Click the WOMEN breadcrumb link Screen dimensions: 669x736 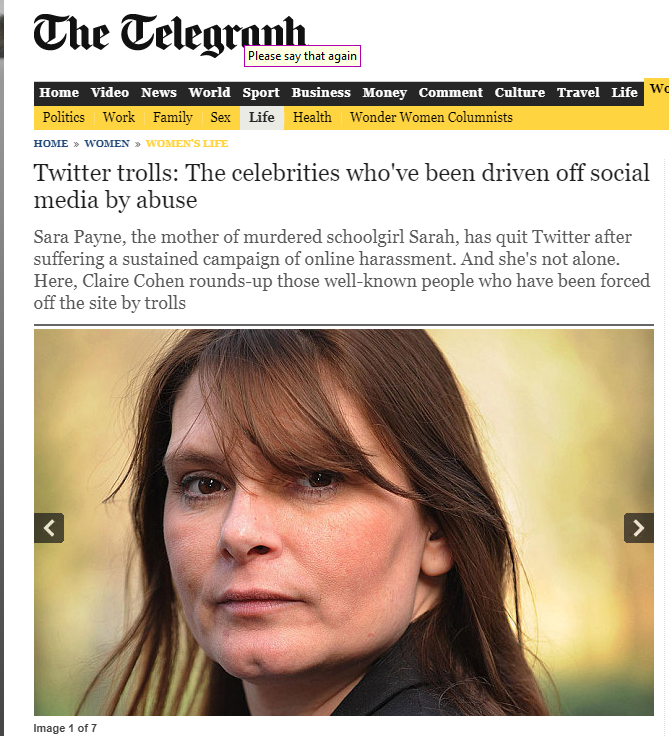[x=107, y=144]
